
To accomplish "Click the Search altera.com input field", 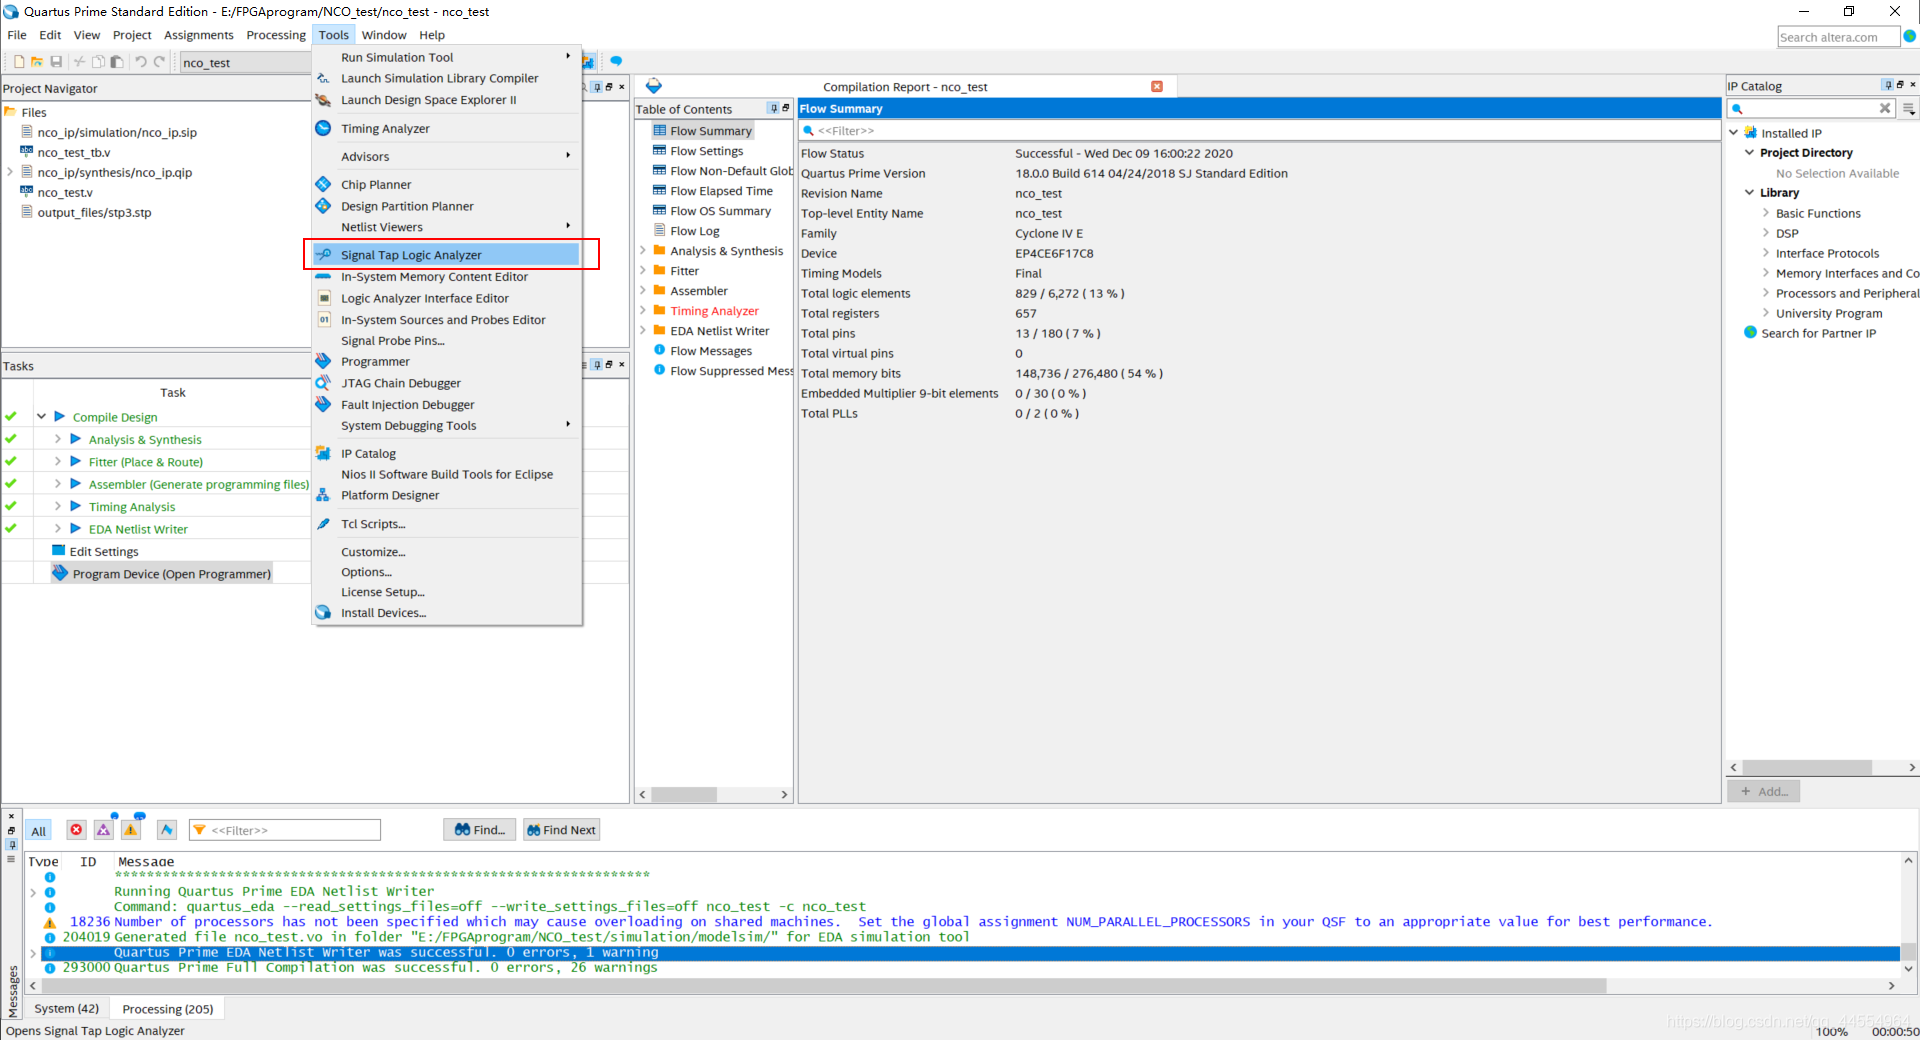I will 1836,36.
